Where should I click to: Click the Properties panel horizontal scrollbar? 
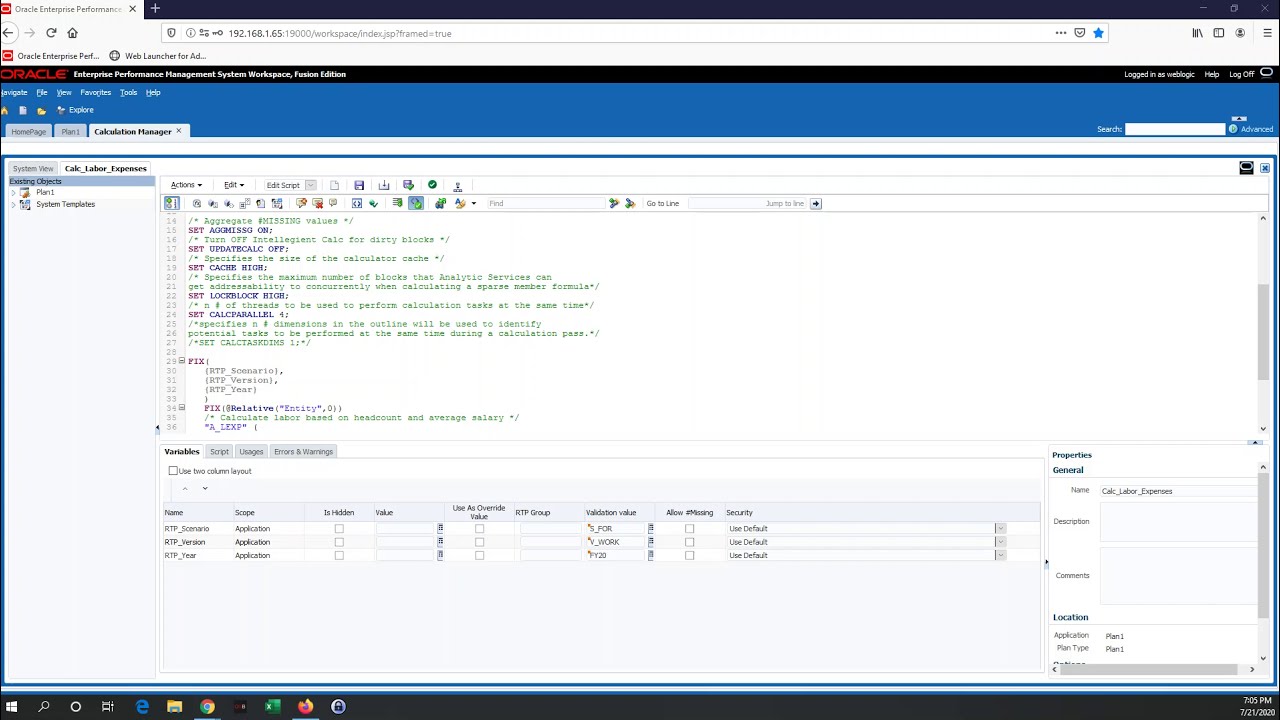1151,669
